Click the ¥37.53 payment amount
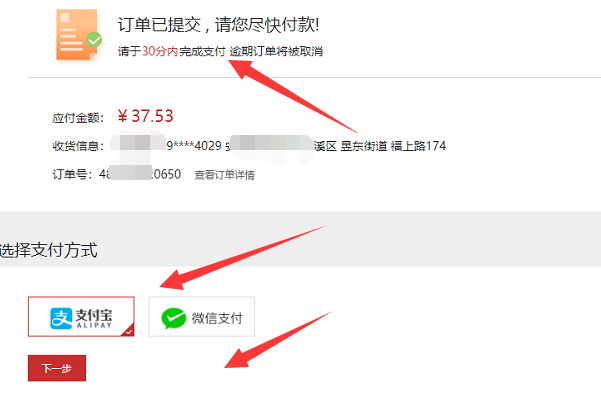This screenshot has width=601, height=402. point(145,116)
